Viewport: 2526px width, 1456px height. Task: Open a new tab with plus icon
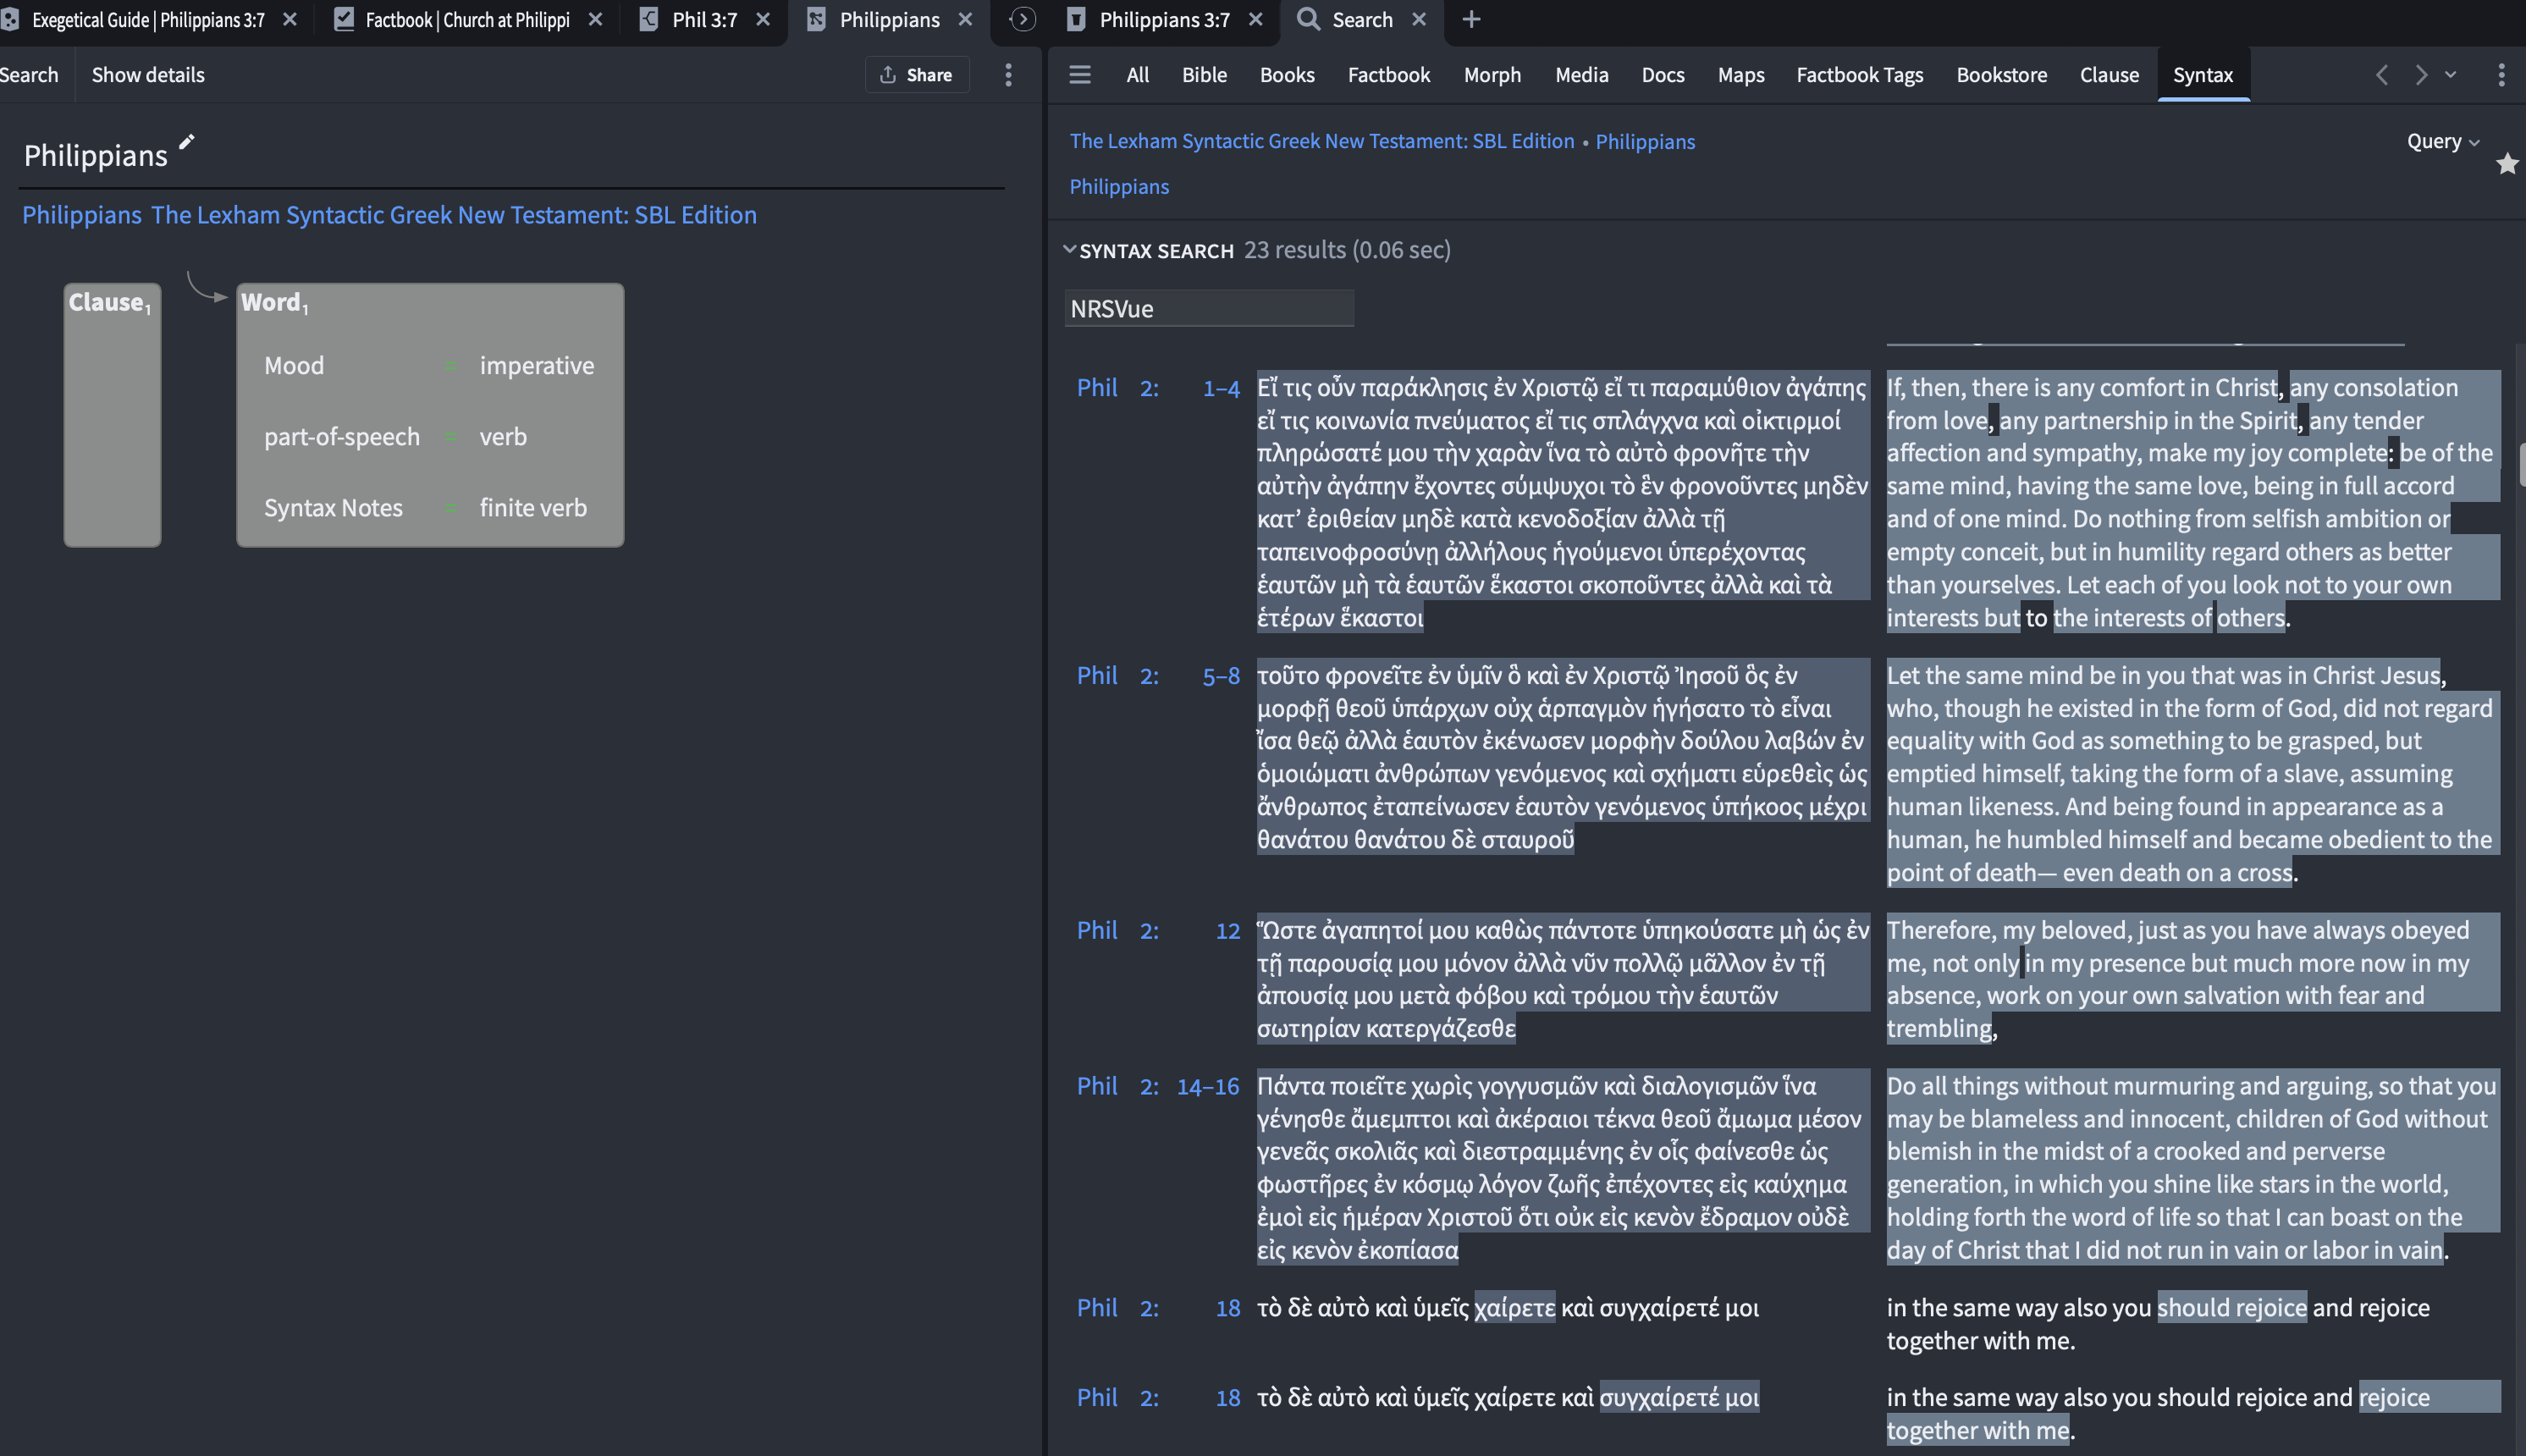pyautogui.click(x=1471, y=20)
